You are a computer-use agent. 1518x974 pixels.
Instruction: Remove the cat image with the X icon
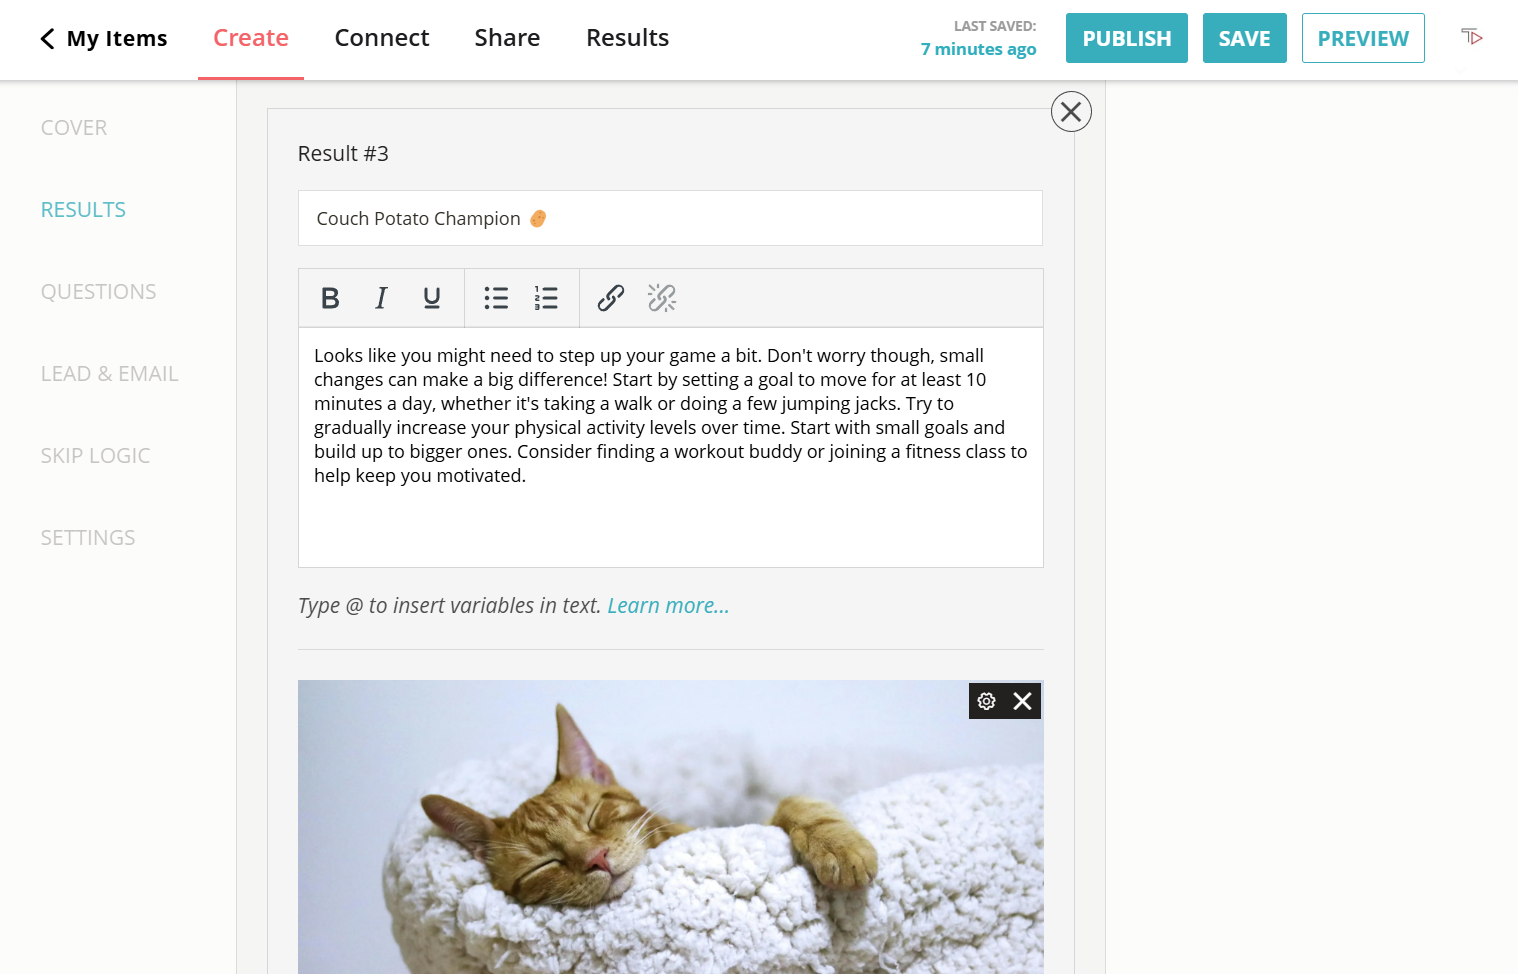click(1021, 701)
